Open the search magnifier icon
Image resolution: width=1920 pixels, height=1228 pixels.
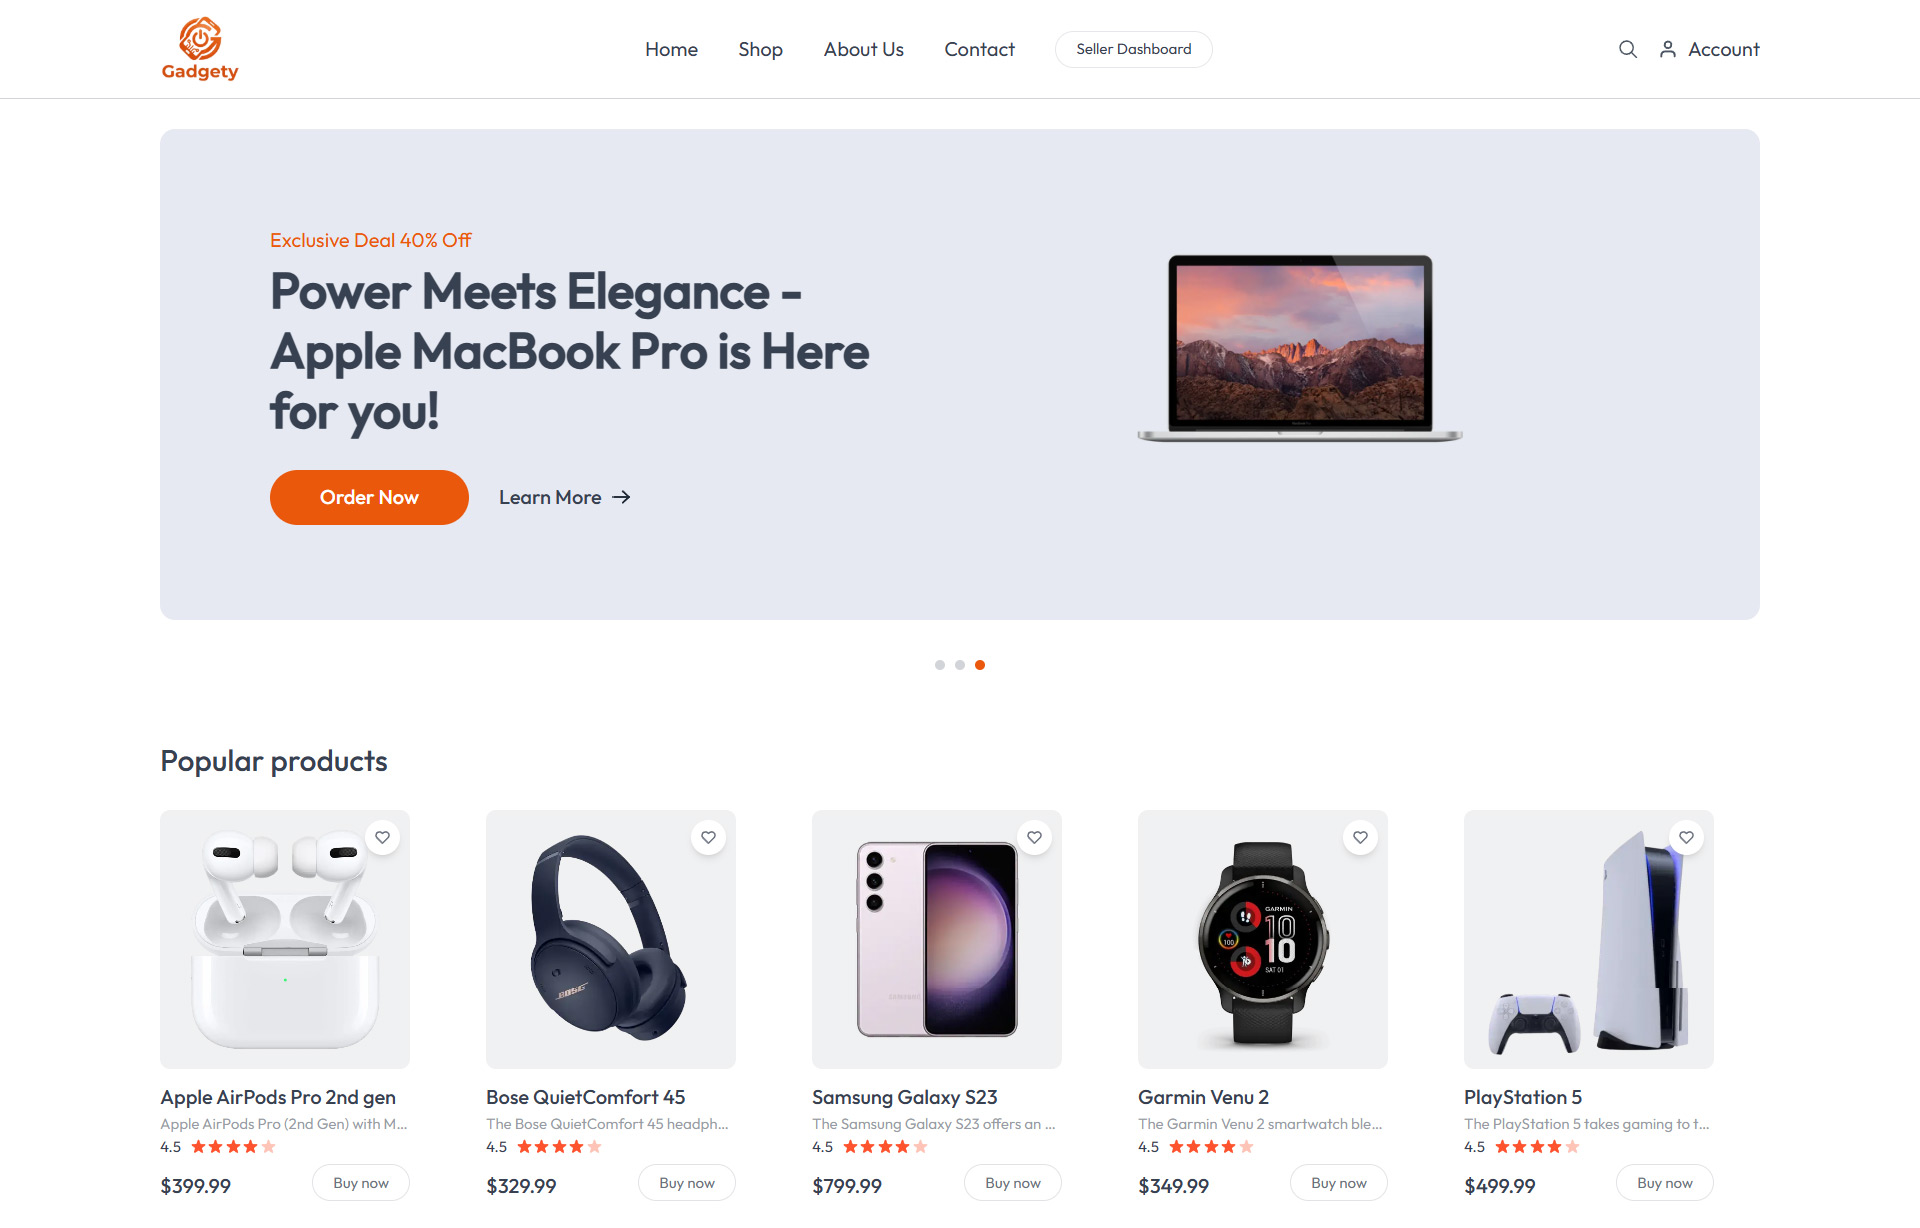pyautogui.click(x=1628, y=49)
